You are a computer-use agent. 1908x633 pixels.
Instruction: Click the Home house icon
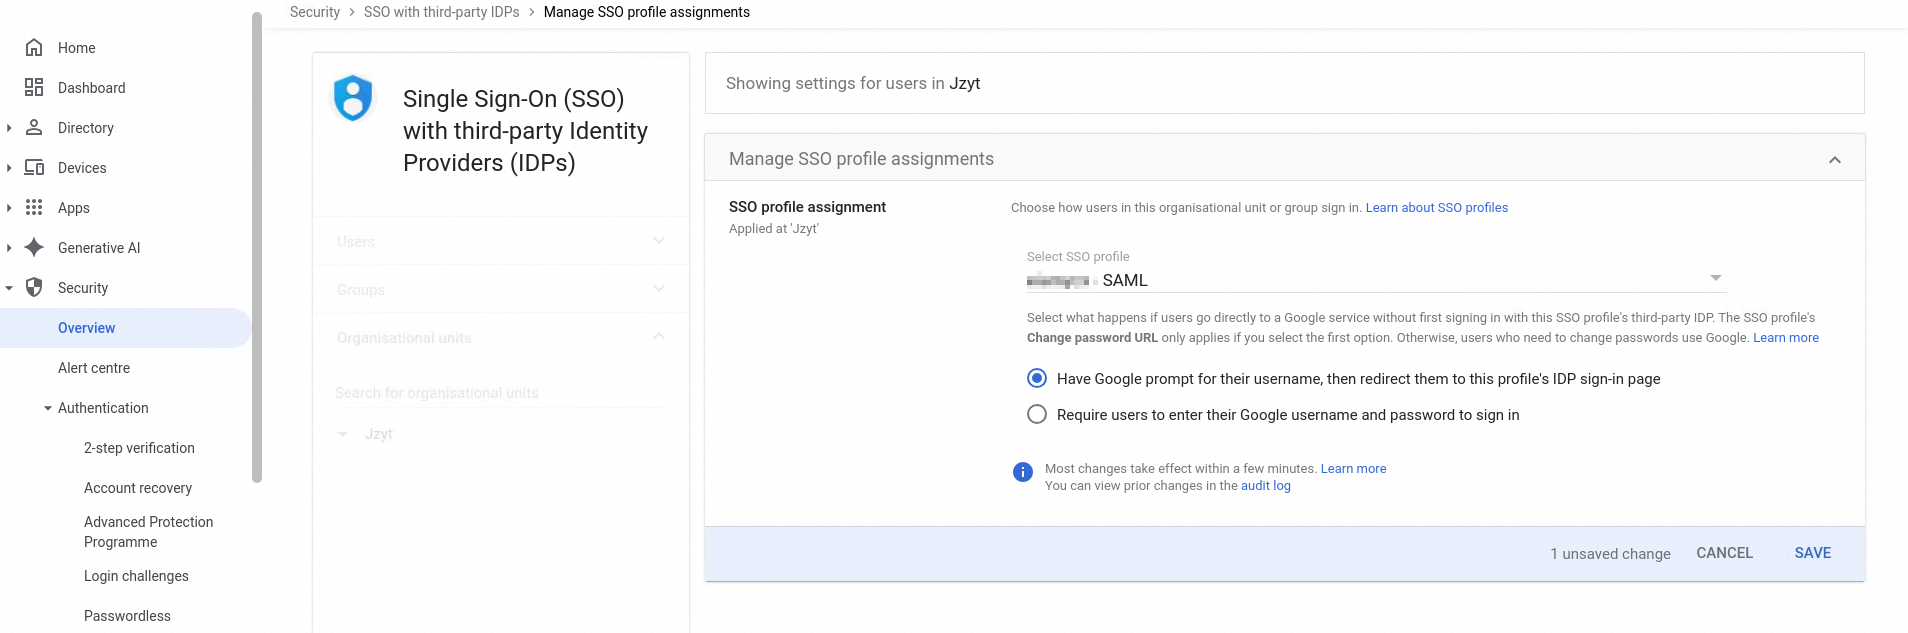tap(34, 48)
